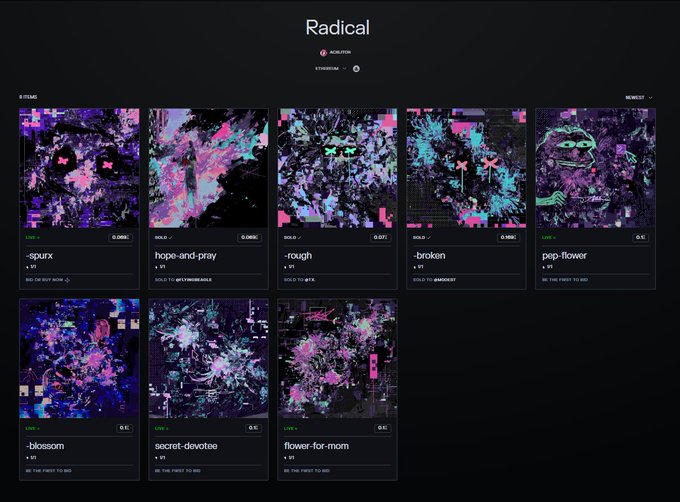Viewport: 680px width, 502px height.
Task: Open the -blossom artwork thumbnail
Action: tap(79, 359)
